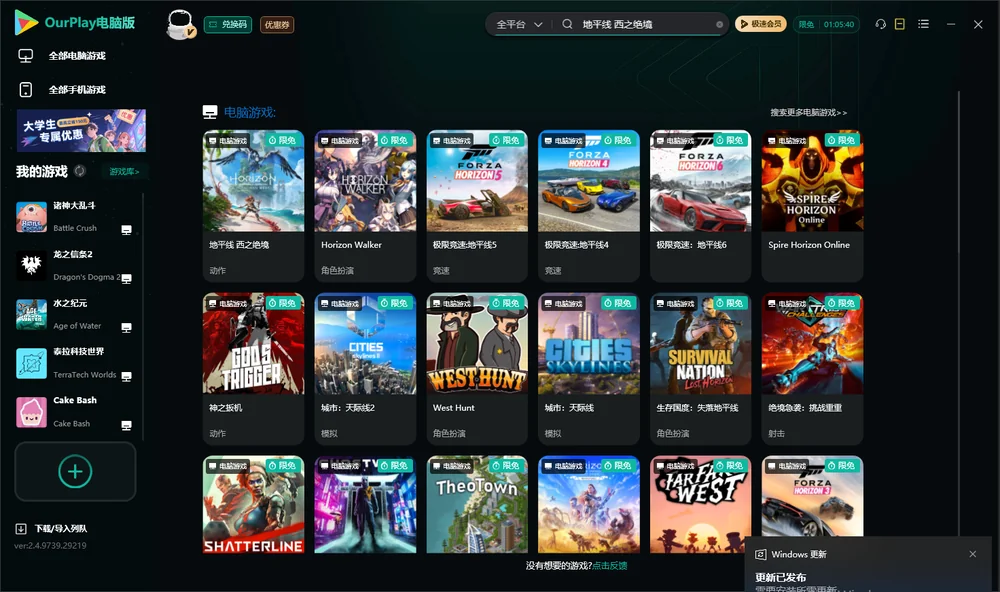Open the 地平线 西之绝境 game card

[x=253, y=205]
